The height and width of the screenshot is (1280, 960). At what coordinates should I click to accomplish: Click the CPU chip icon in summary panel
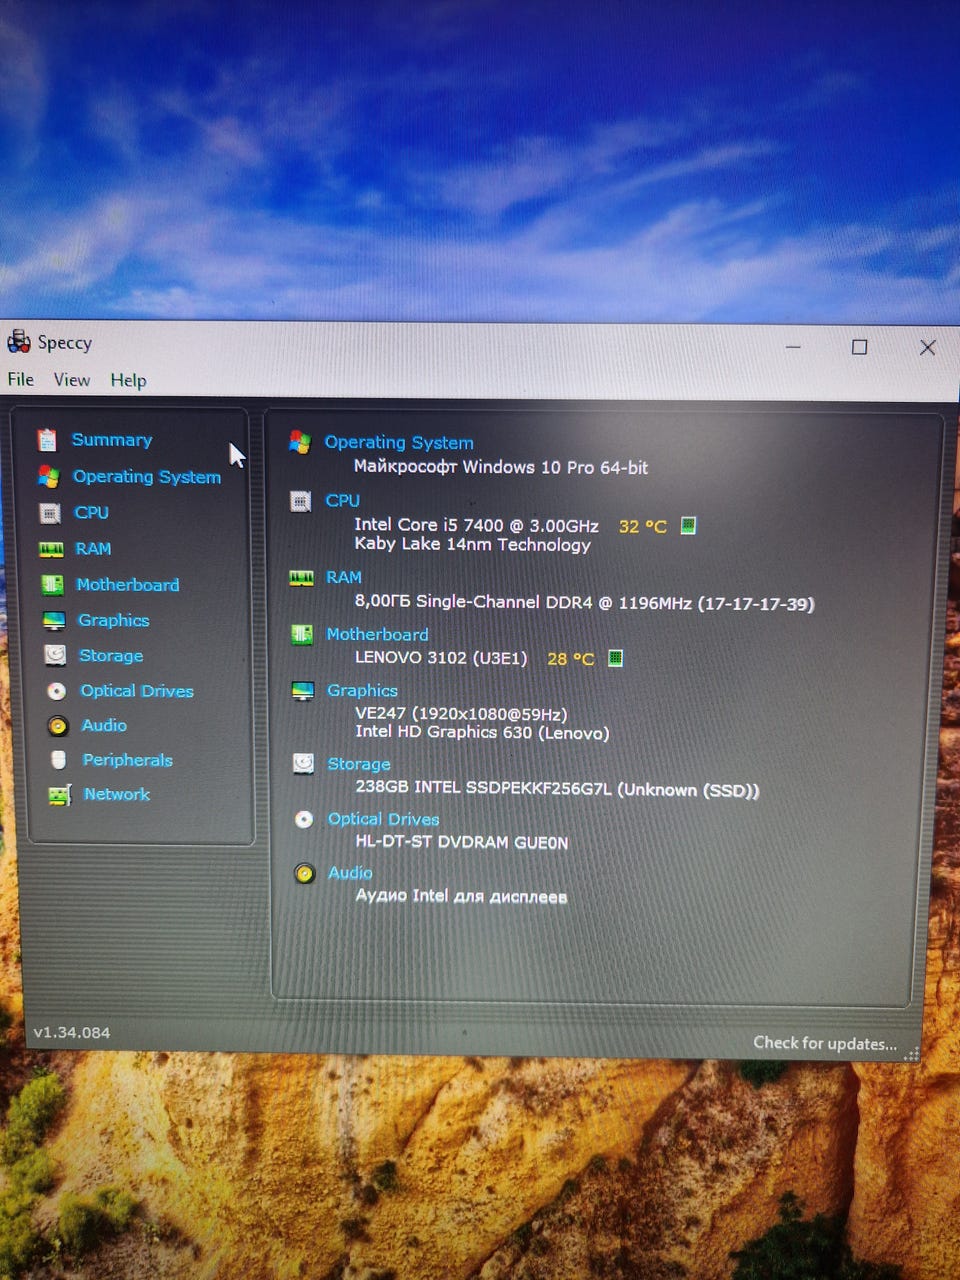click(300, 501)
